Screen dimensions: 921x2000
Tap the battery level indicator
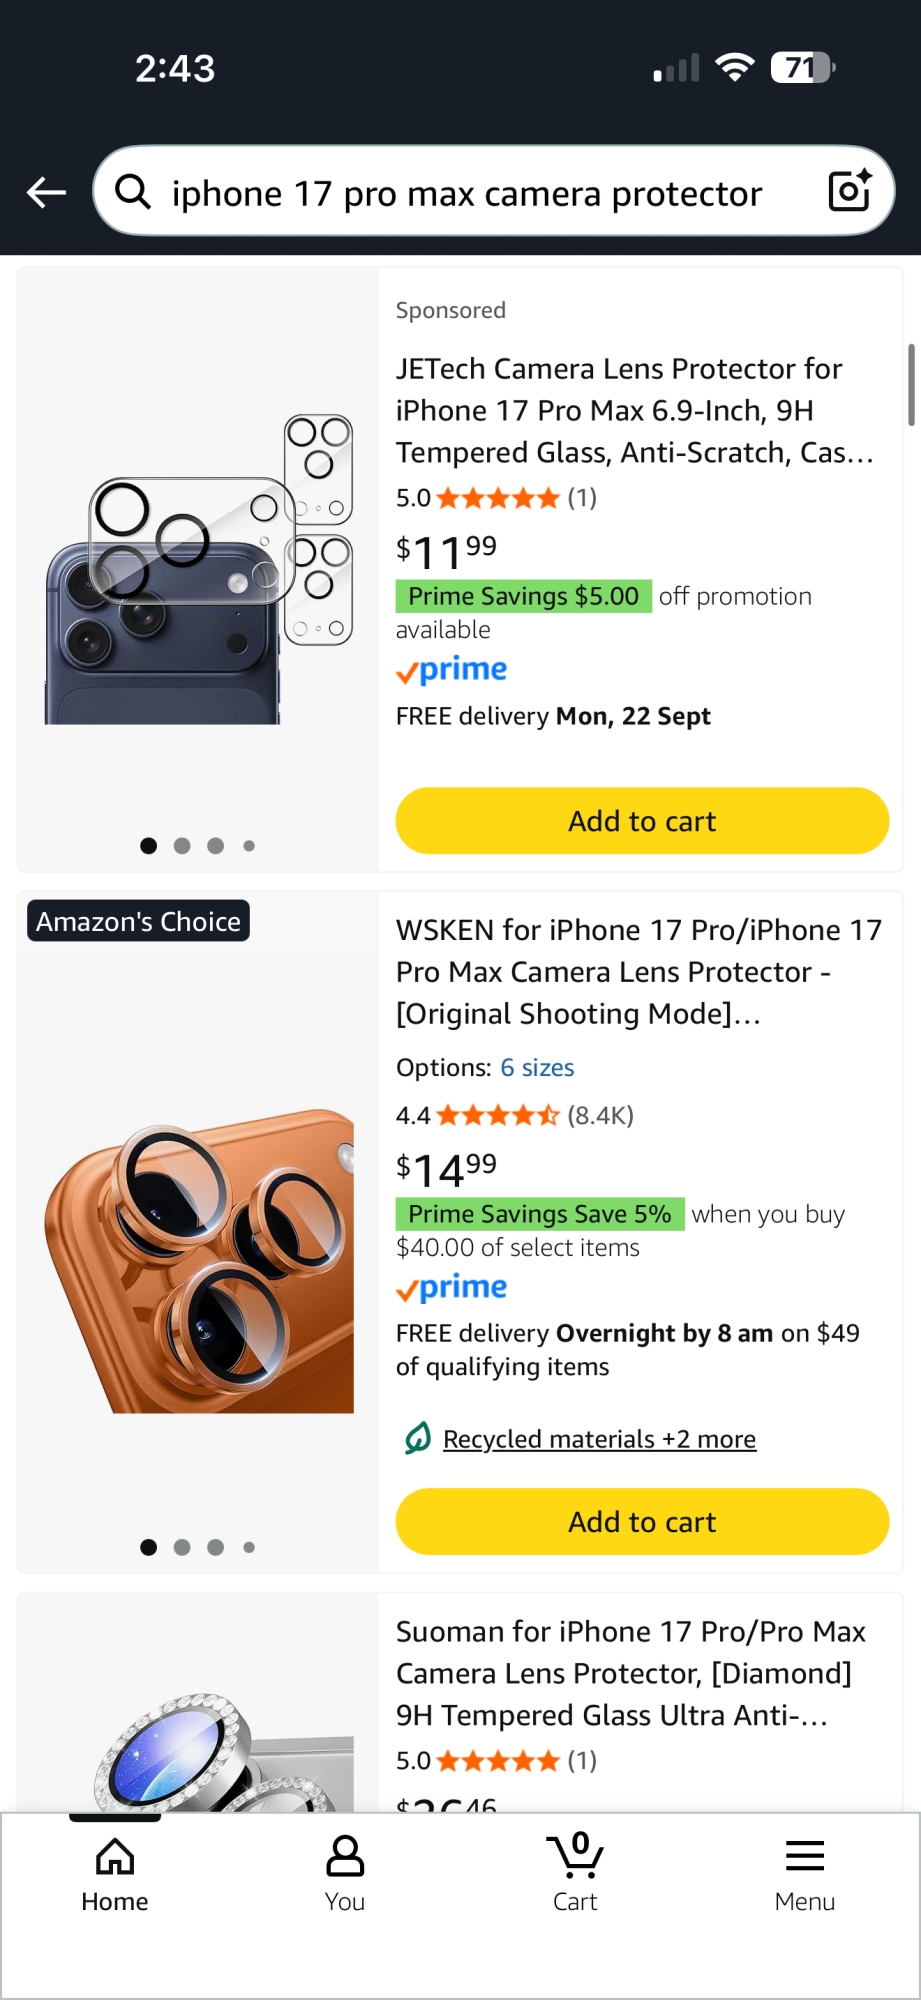coord(802,68)
